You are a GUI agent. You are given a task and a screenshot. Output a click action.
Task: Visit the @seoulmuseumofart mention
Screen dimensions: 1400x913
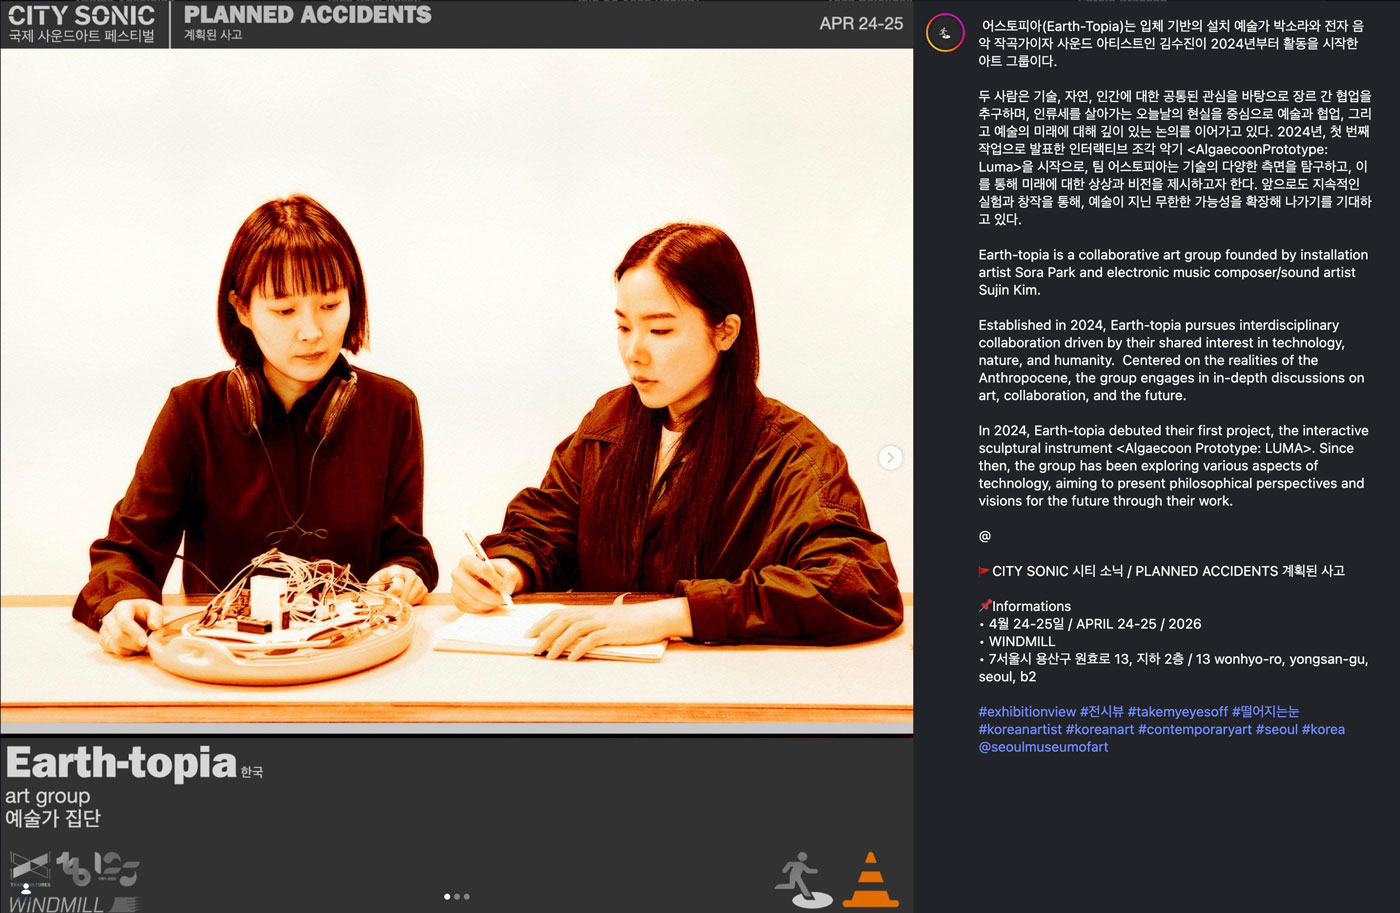coord(1043,747)
